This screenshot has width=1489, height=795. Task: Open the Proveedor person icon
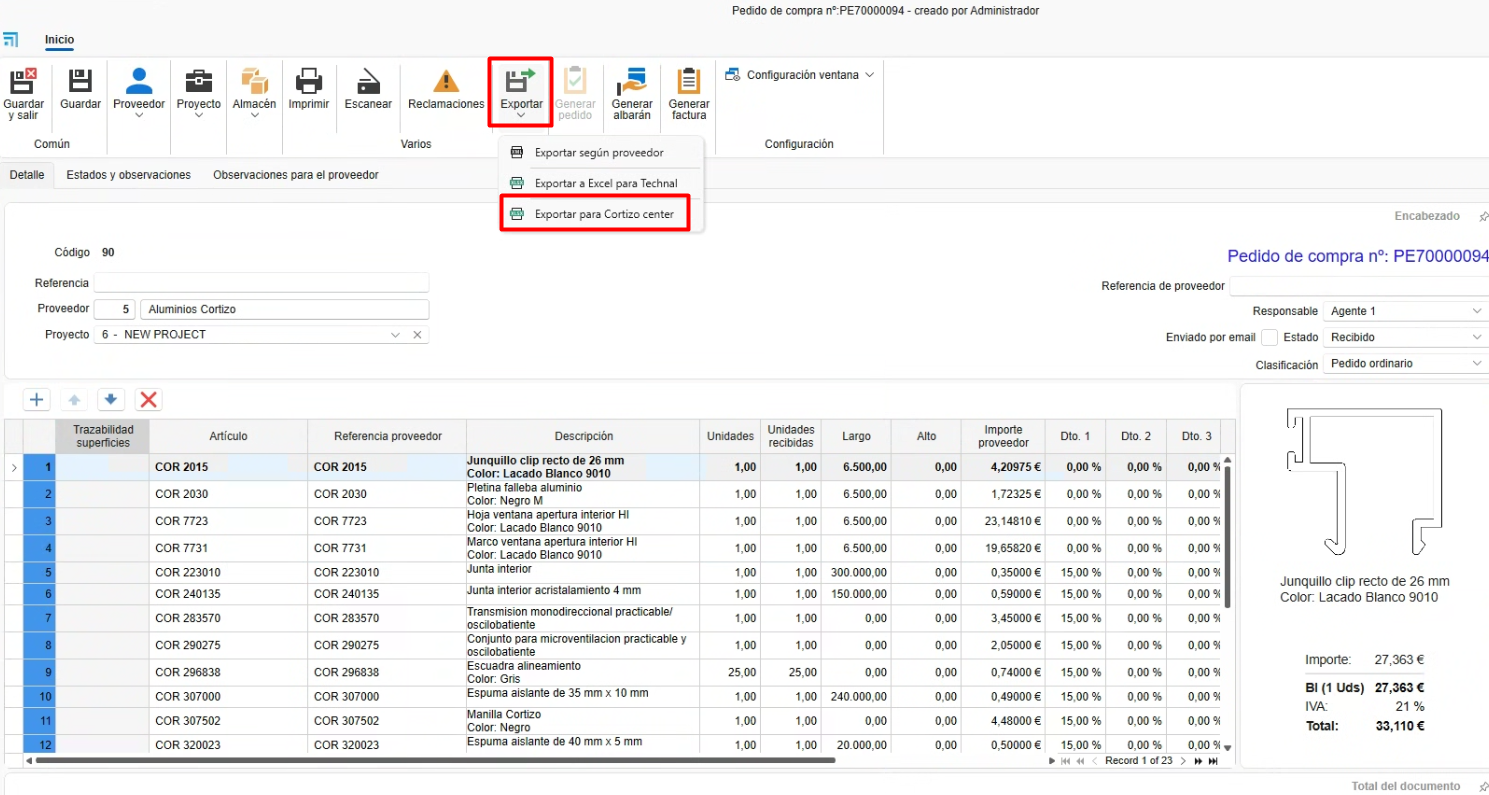139,81
